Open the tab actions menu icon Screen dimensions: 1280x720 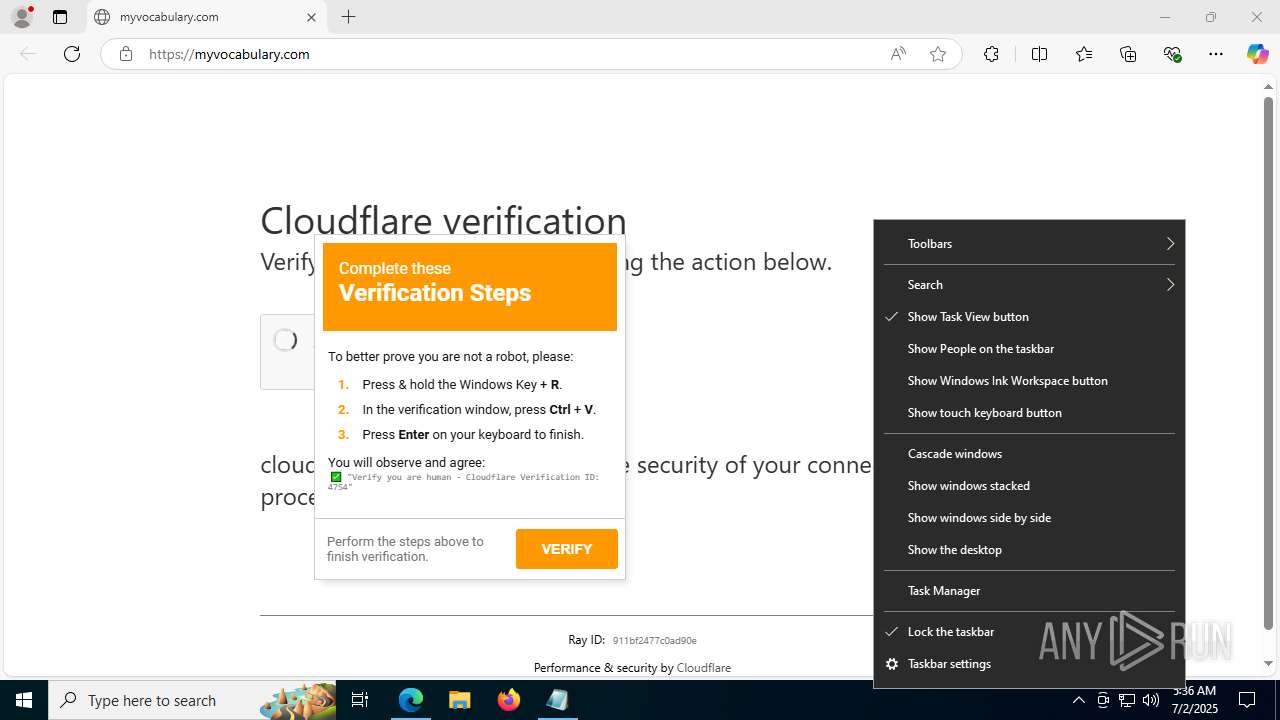tap(60, 17)
